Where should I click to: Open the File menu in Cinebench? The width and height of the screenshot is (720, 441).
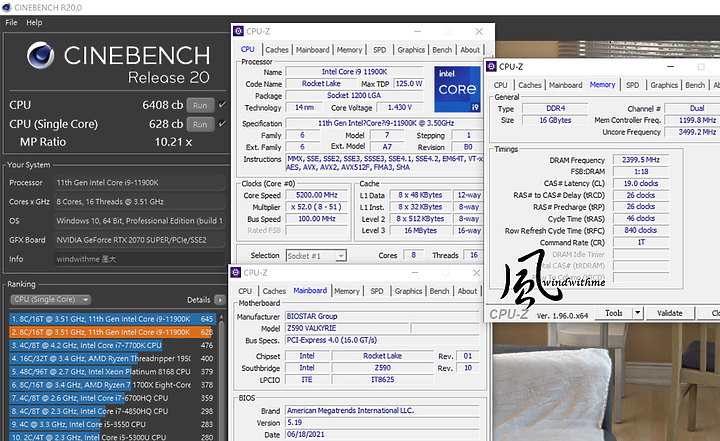tap(11, 22)
